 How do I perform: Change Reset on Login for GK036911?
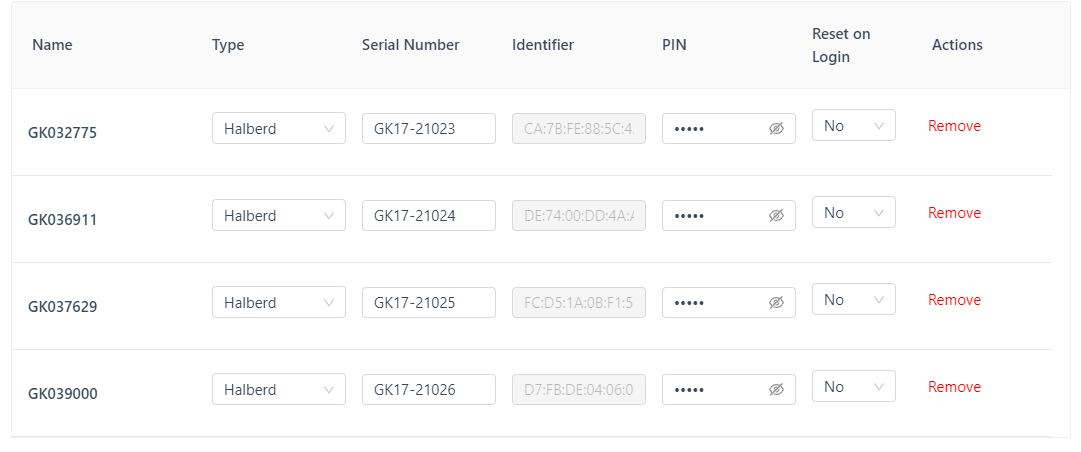pos(853,213)
